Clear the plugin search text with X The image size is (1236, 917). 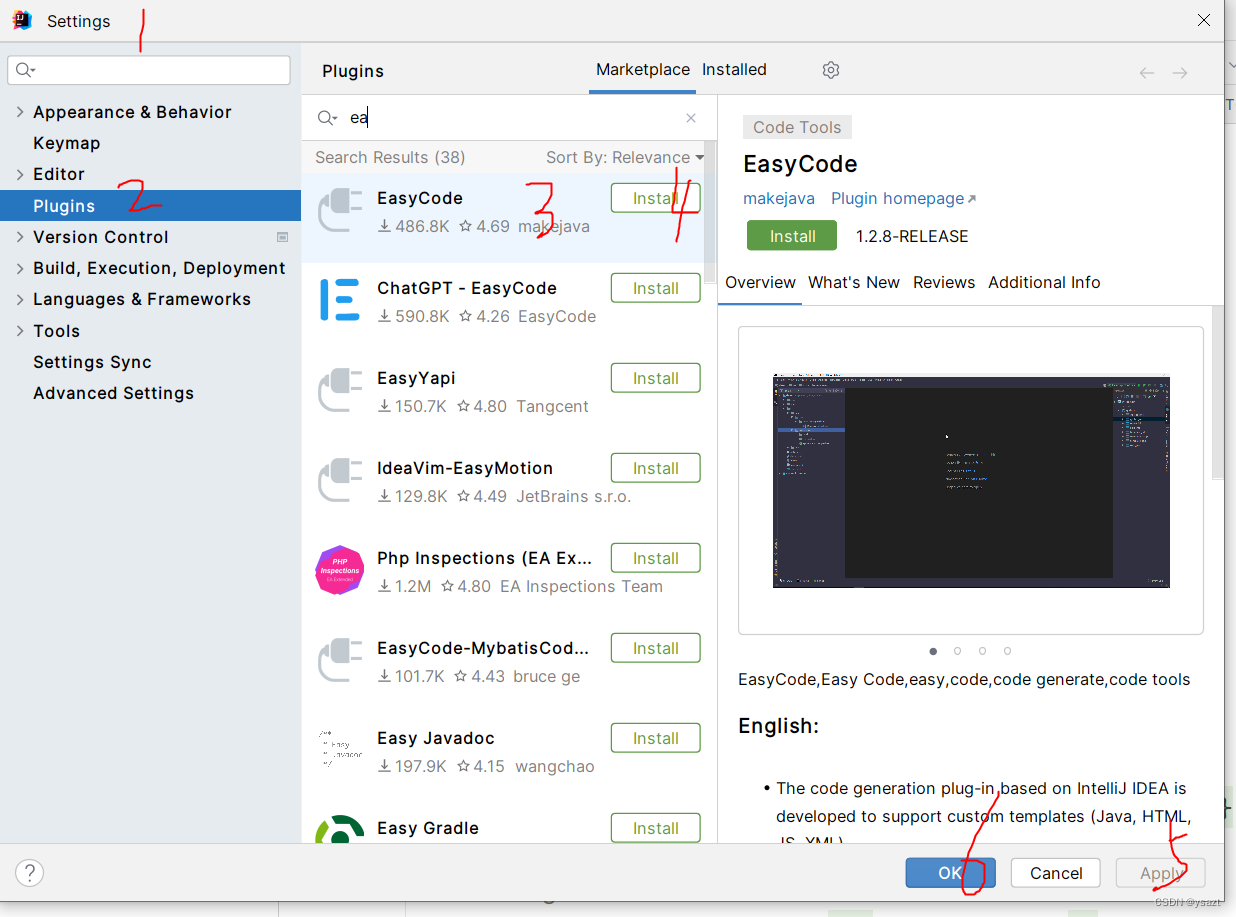pyautogui.click(x=691, y=118)
